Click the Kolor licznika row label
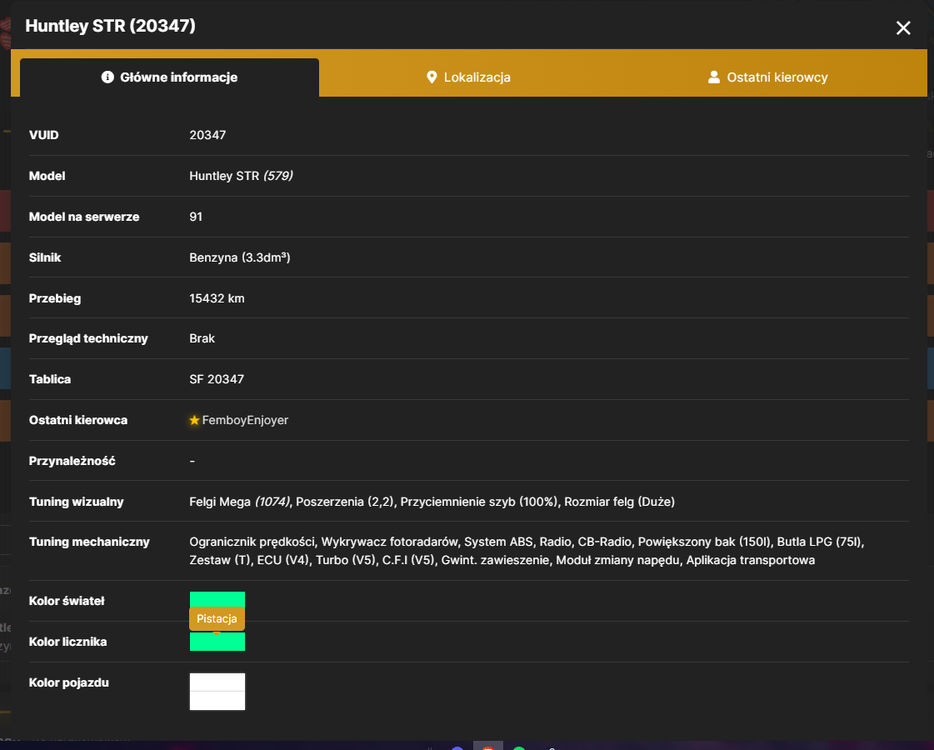934x750 pixels. point(68,642)
